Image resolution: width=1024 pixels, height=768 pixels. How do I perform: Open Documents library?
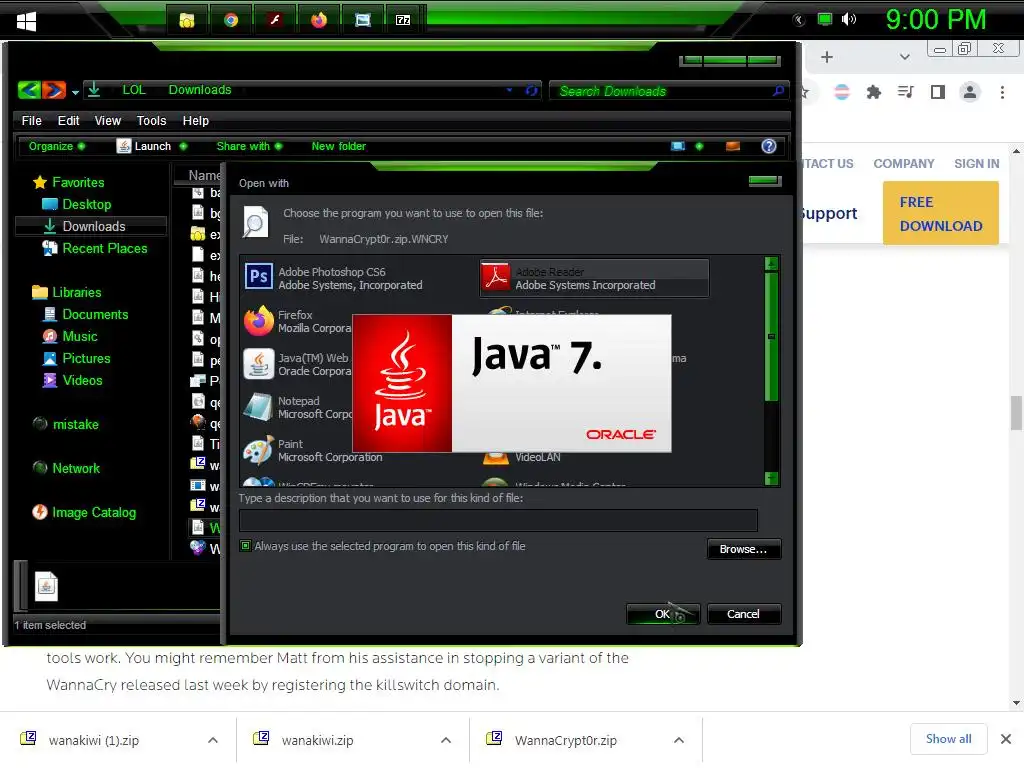86,315
